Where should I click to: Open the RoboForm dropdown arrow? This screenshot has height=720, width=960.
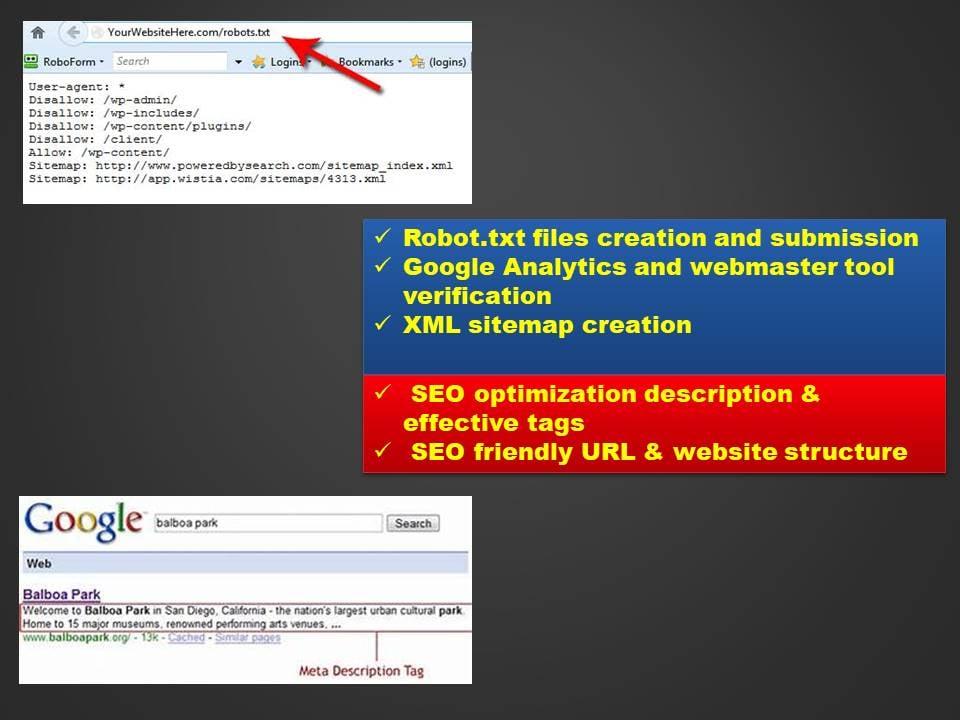click(x=100, y=61)
